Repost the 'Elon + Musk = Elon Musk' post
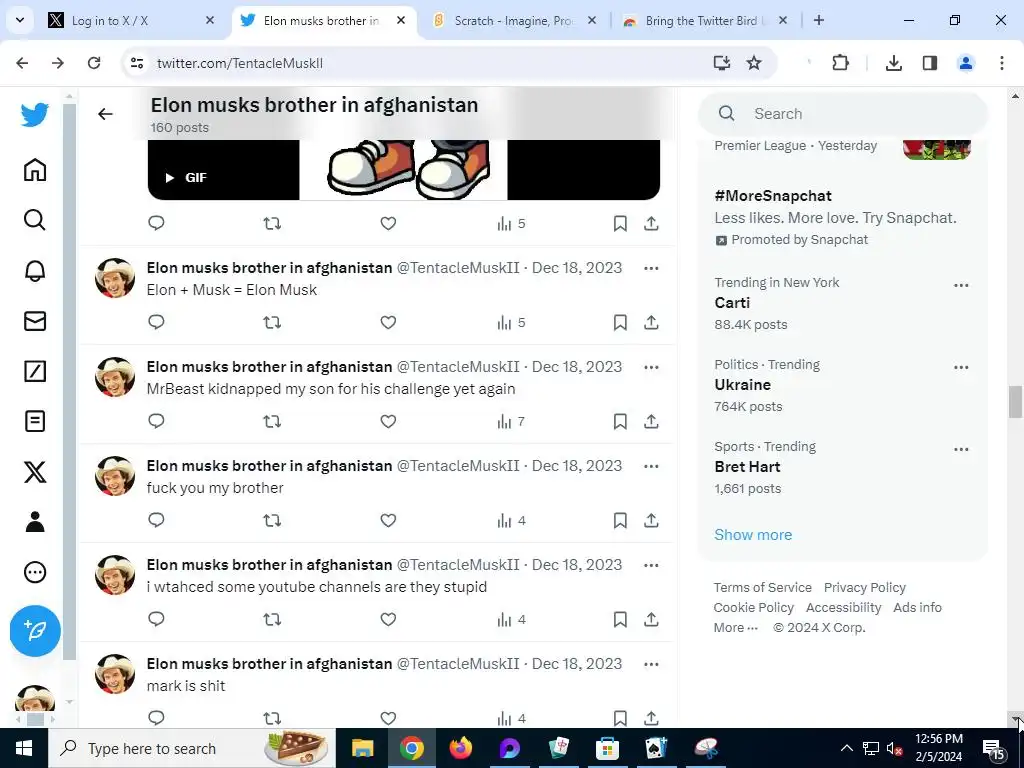 coord(272,322)
